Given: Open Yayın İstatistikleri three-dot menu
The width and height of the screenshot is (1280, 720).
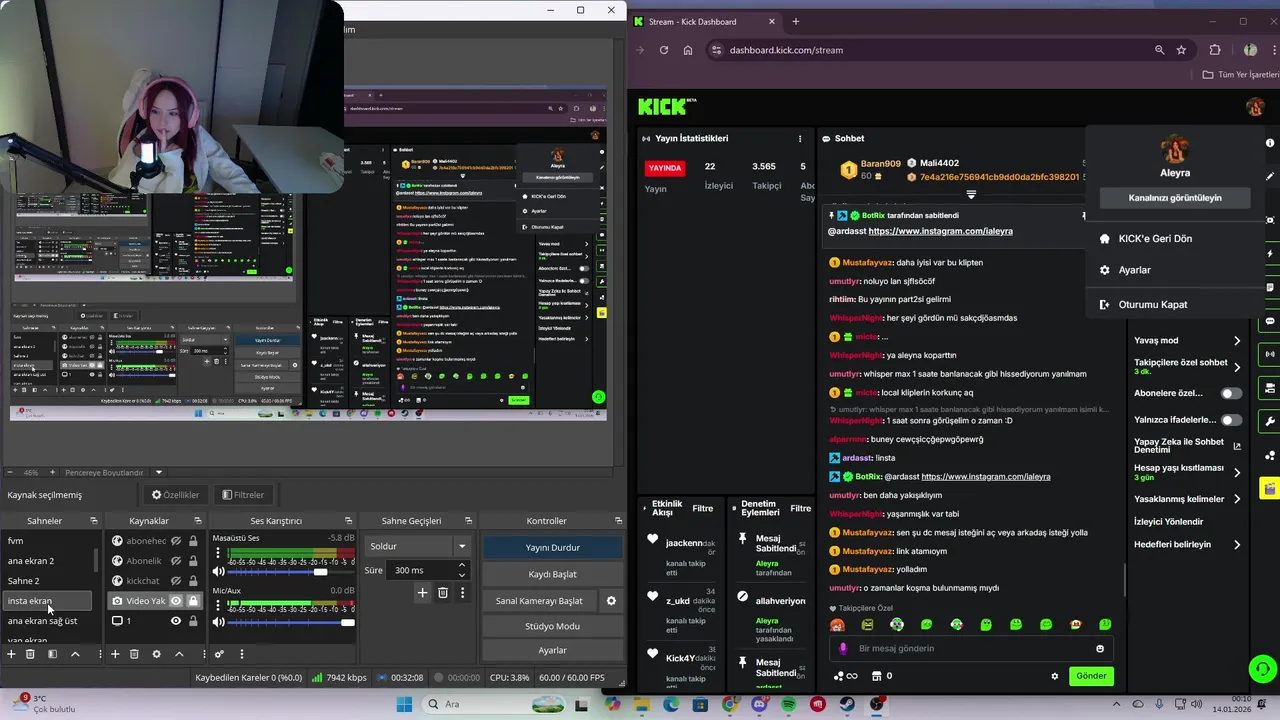Looking at the screenshot, I should coord(800,139).
